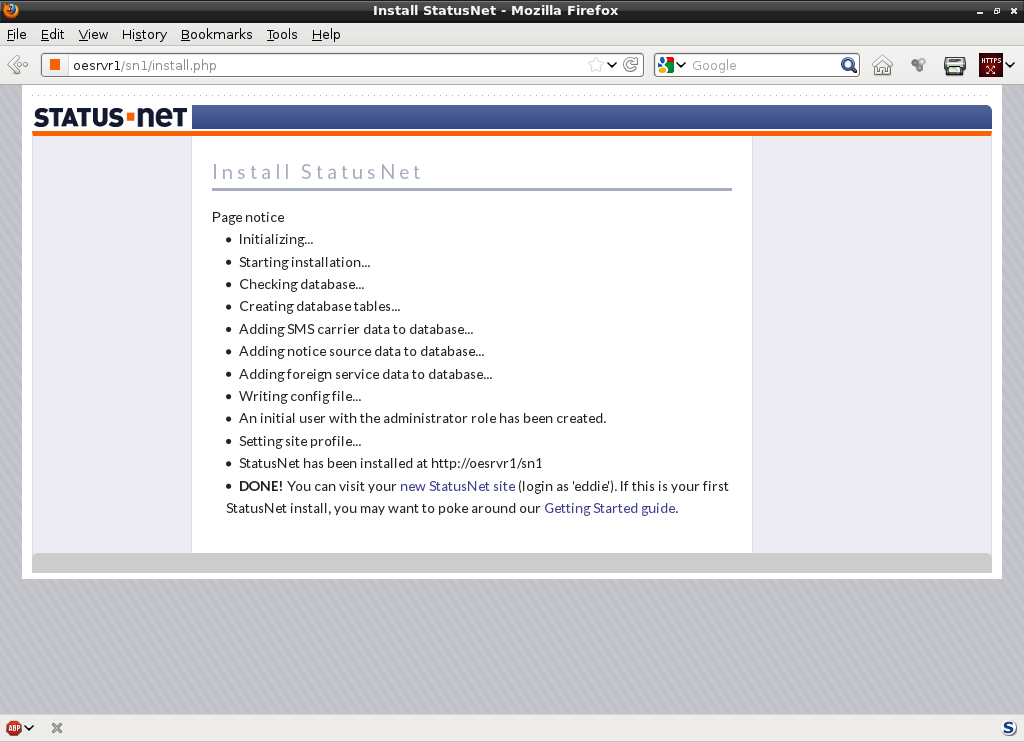Open the 'Getting Started guide' link

[609, 508]
